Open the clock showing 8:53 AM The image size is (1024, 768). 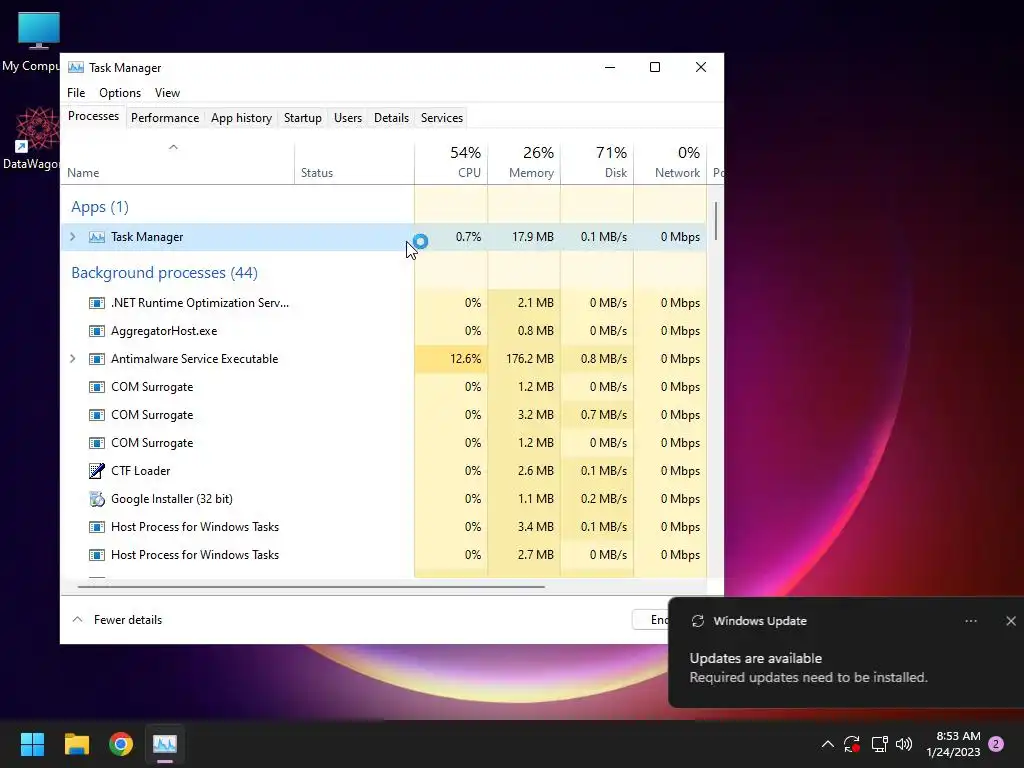point(953,744)
